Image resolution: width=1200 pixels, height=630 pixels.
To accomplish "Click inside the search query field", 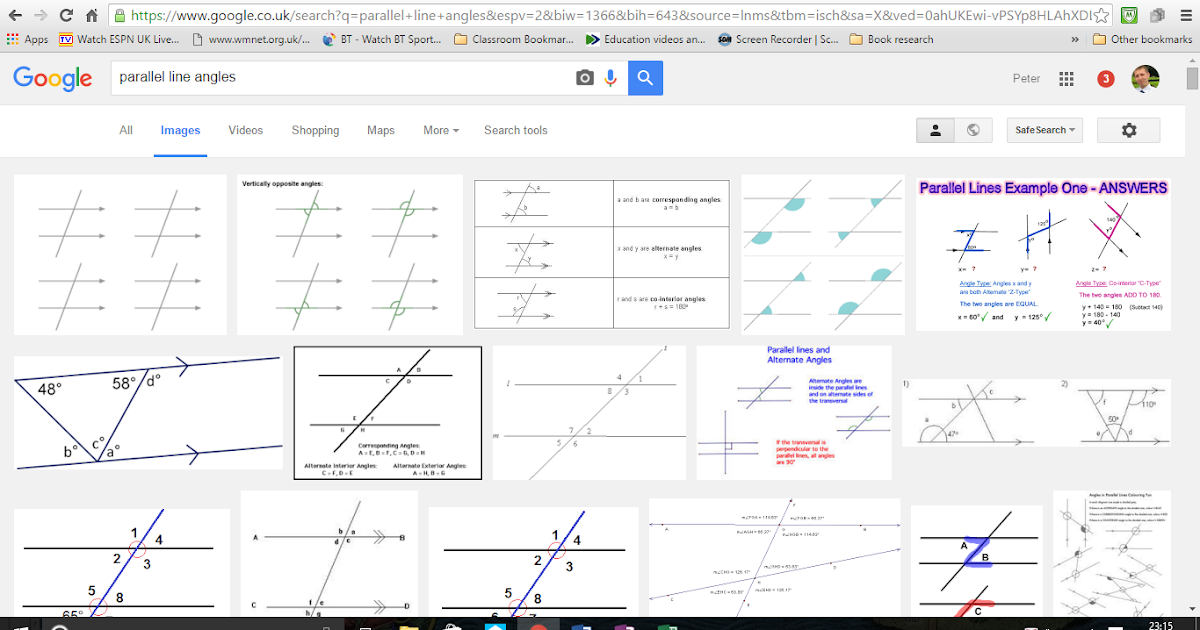I will point(300,76).
